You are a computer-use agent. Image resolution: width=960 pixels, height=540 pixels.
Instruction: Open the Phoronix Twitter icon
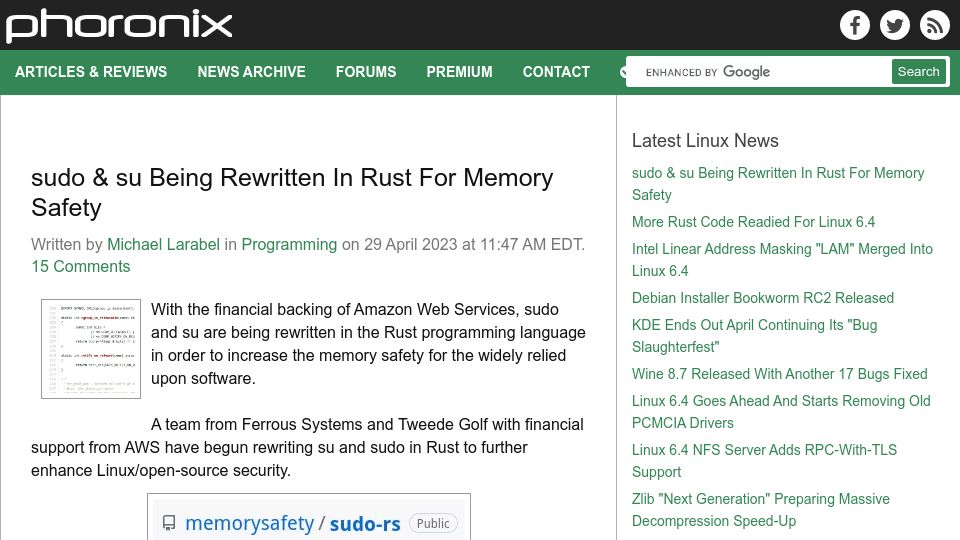tap(894, 25)
